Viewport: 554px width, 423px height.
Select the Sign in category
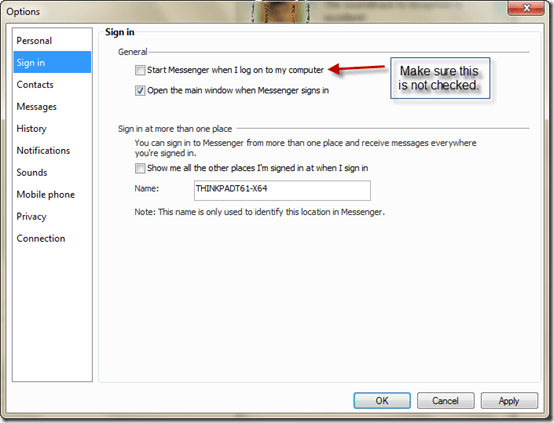(52, 62)
